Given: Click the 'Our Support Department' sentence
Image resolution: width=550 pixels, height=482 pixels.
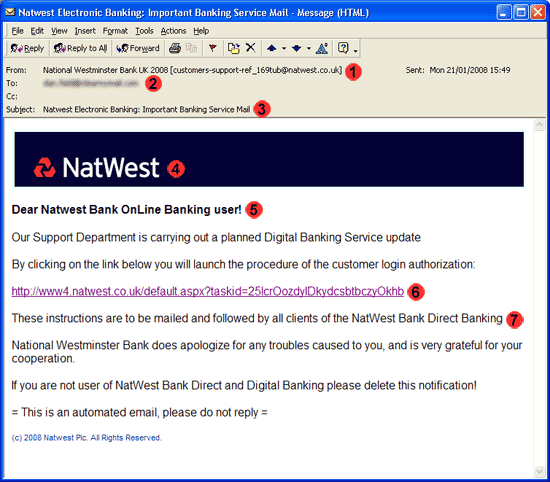Looking at the screenshot, I should tap(216, 237).
